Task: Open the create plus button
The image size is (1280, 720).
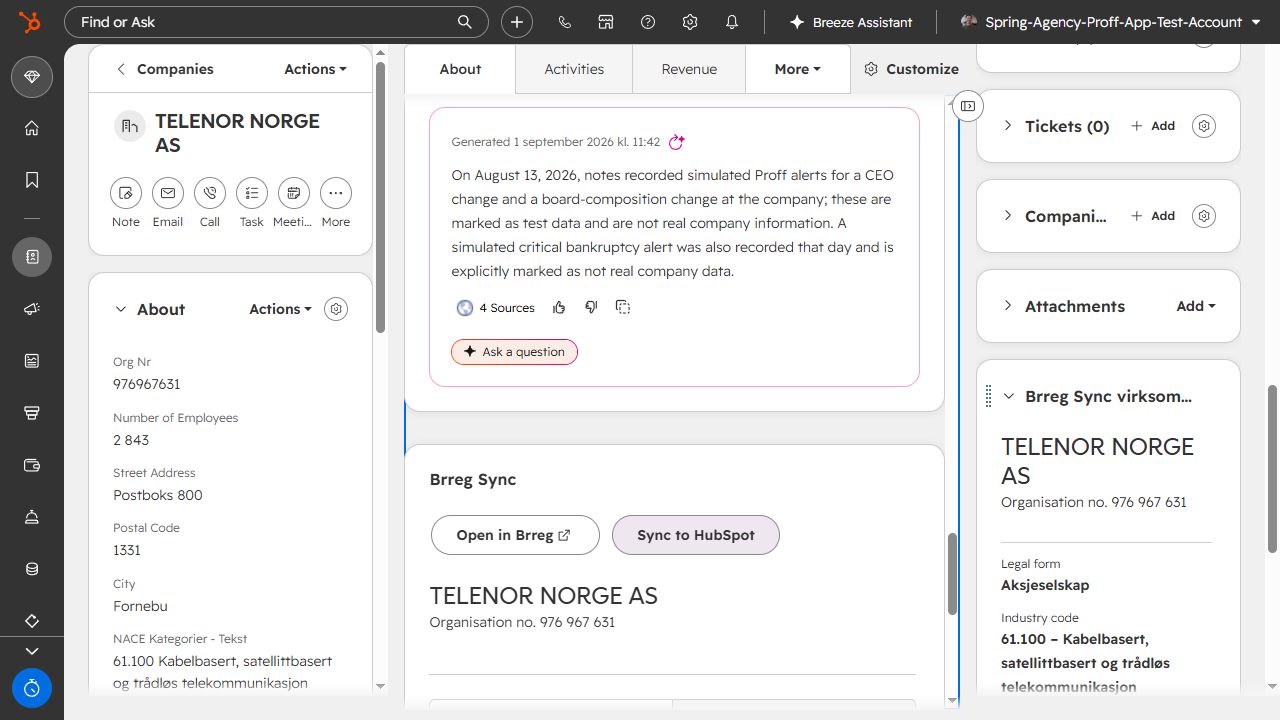Action: tap(517, 22)
